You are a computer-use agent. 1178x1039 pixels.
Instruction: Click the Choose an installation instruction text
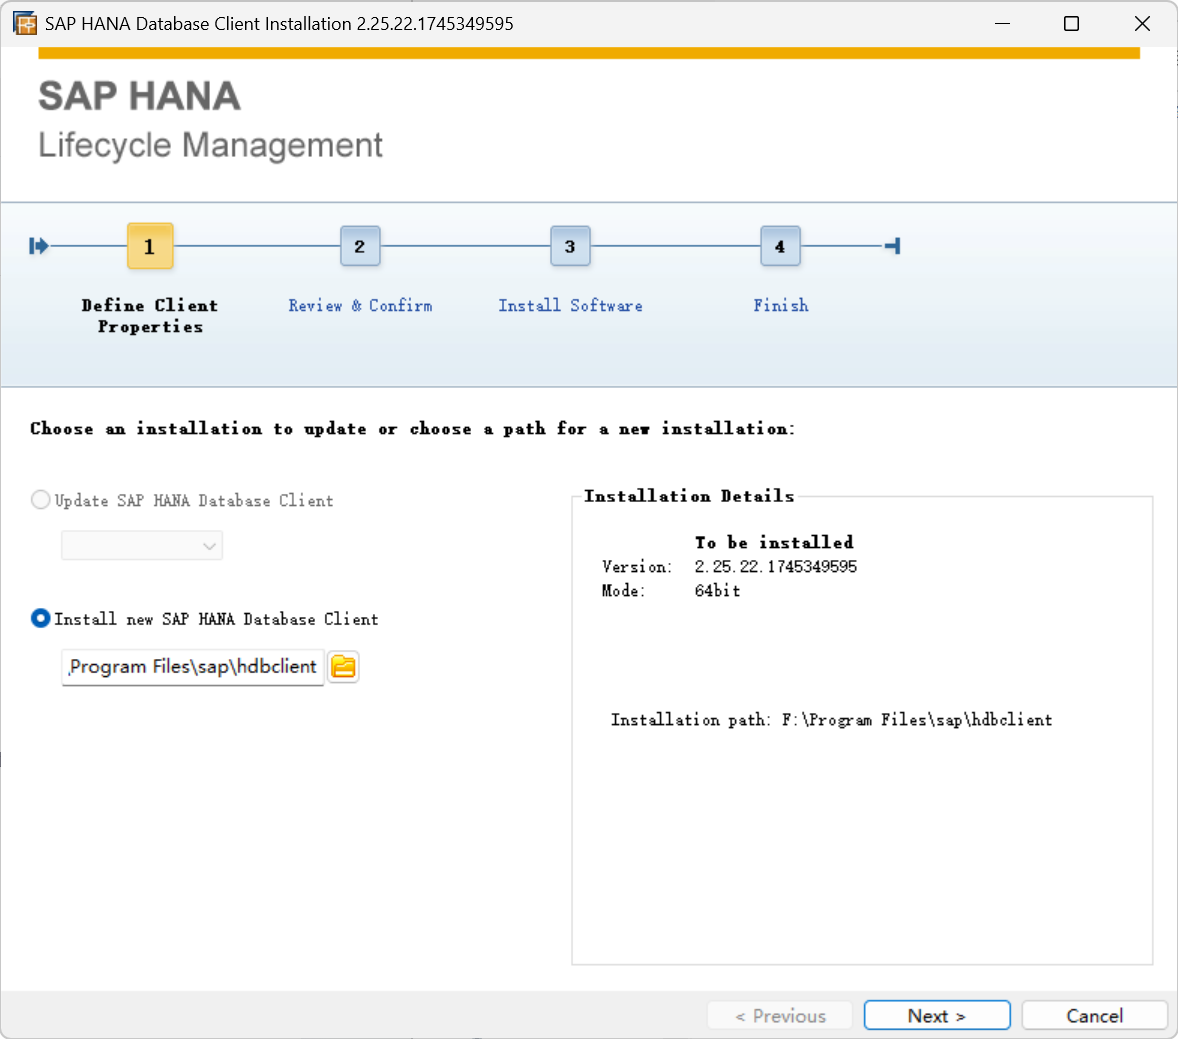click(x=412, y=429)
